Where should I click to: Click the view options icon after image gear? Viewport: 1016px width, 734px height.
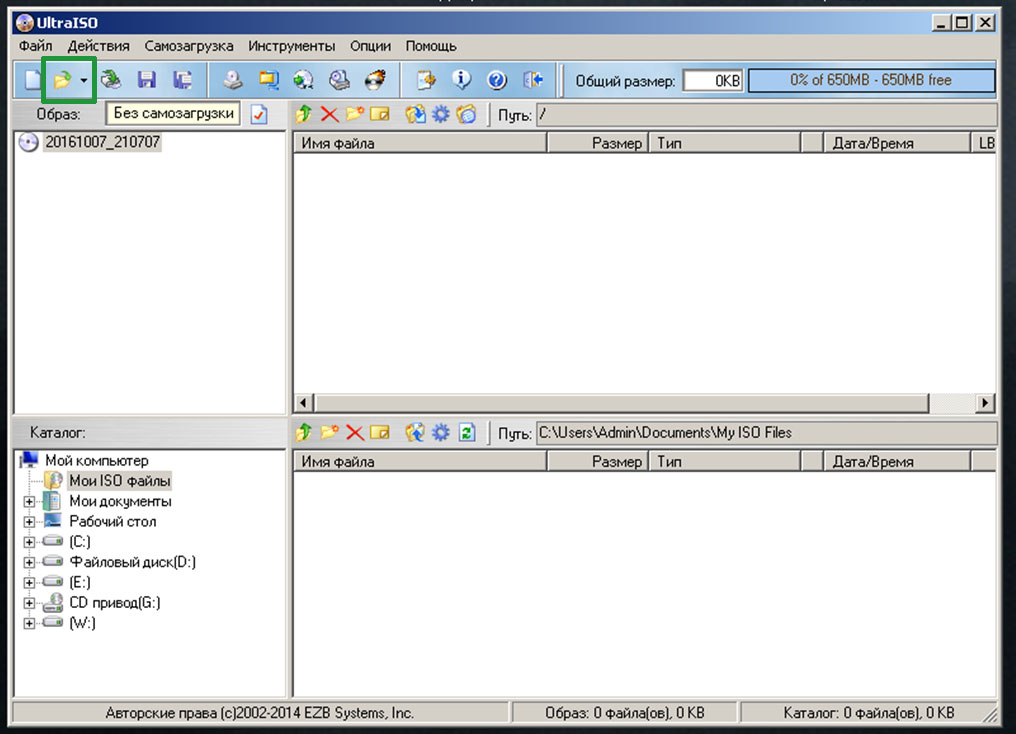[467, 115]
